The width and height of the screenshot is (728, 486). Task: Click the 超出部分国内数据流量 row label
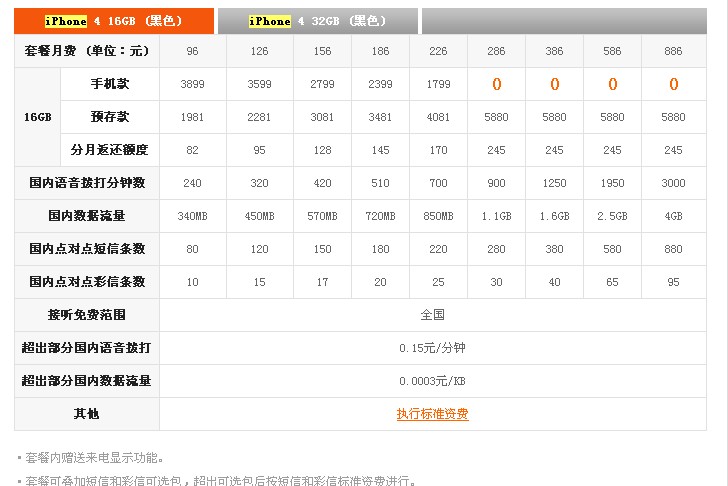coord(87,381)
